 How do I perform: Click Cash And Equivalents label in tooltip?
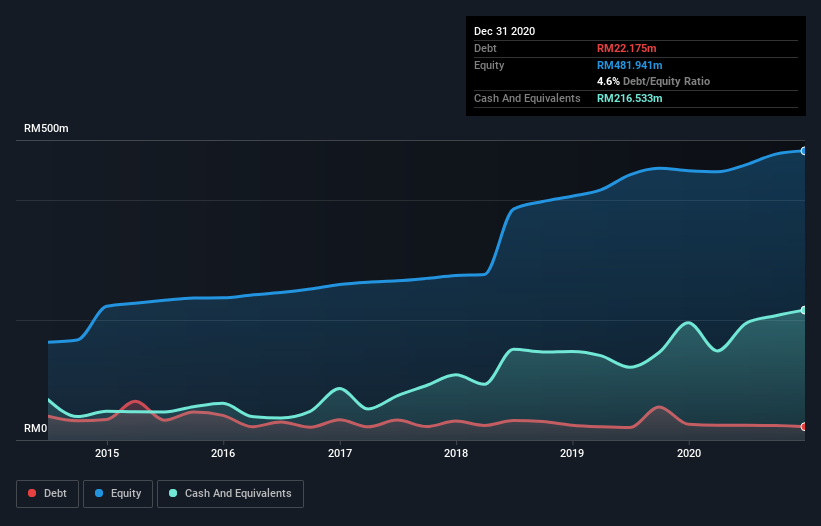click(x=527, y=98)
